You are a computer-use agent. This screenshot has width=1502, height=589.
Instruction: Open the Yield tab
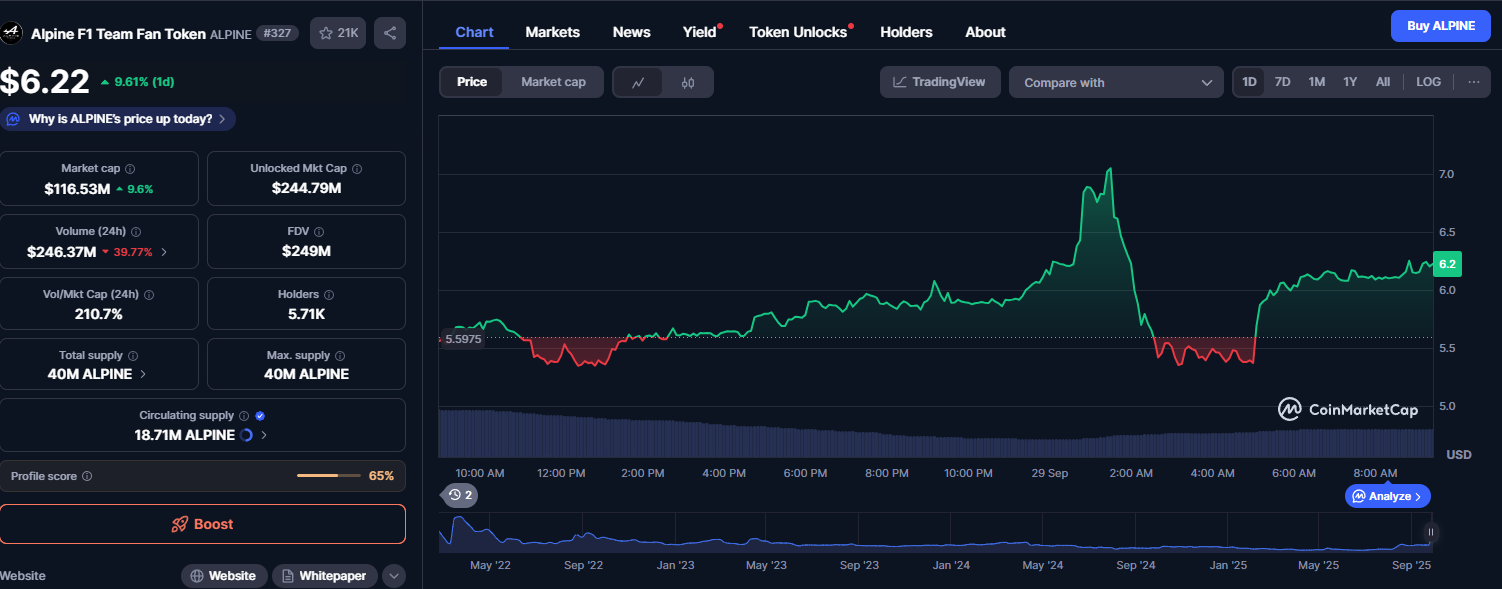click(x=702, y=32)
